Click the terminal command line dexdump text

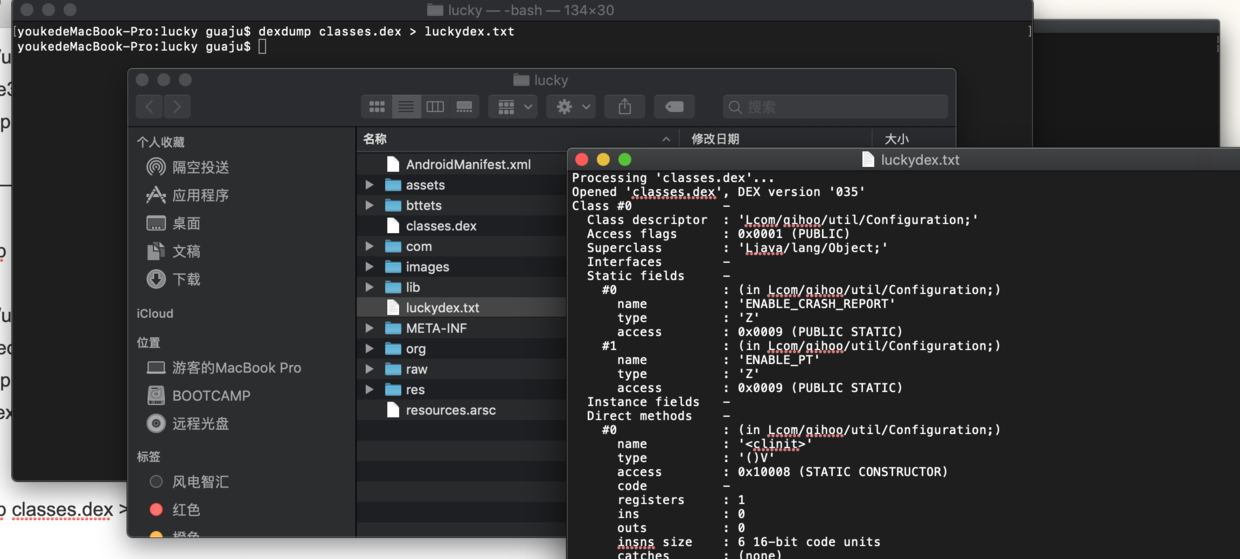(x=386, y=31)
